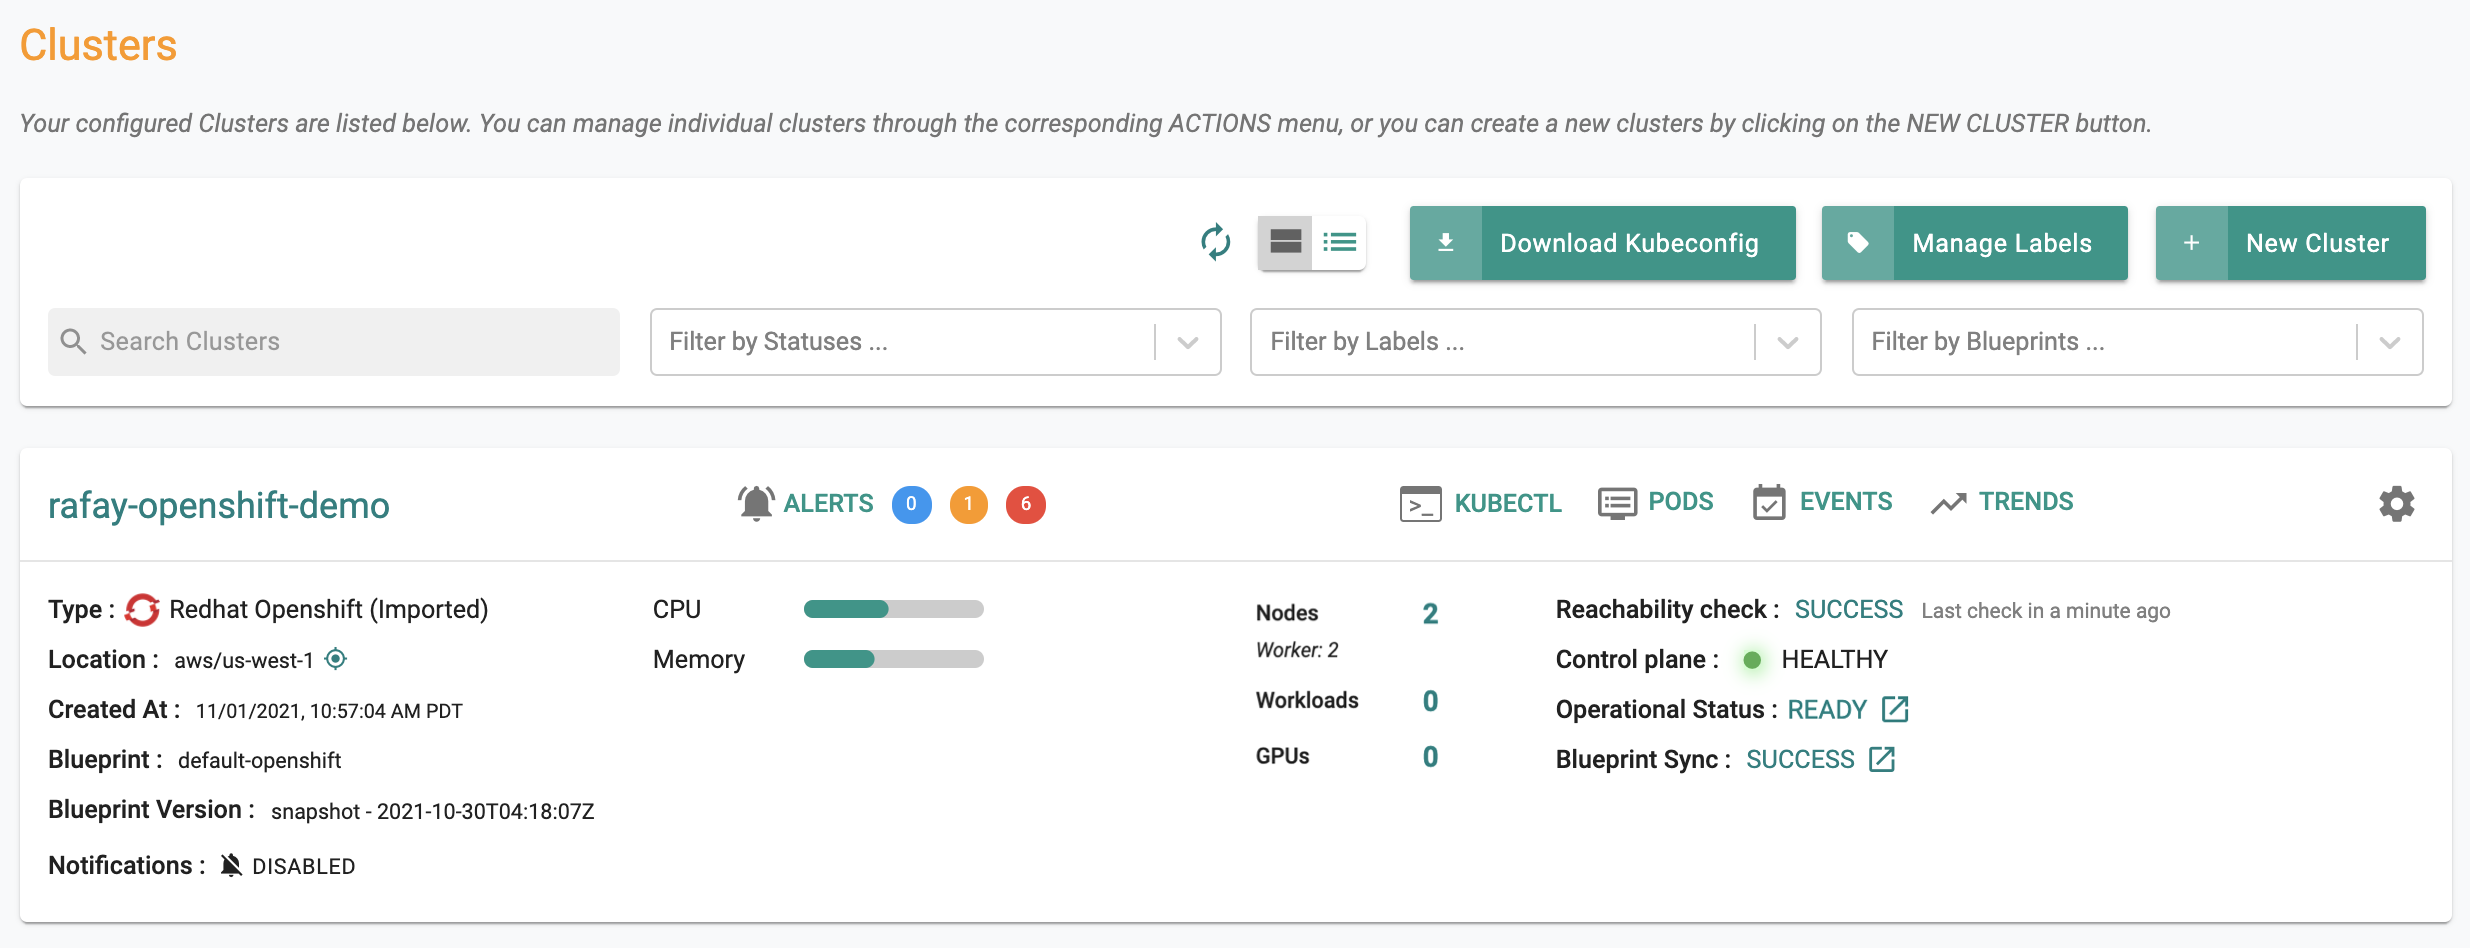Create a New Cluster
The image size is (2470, 948).
coord(2290,243)
